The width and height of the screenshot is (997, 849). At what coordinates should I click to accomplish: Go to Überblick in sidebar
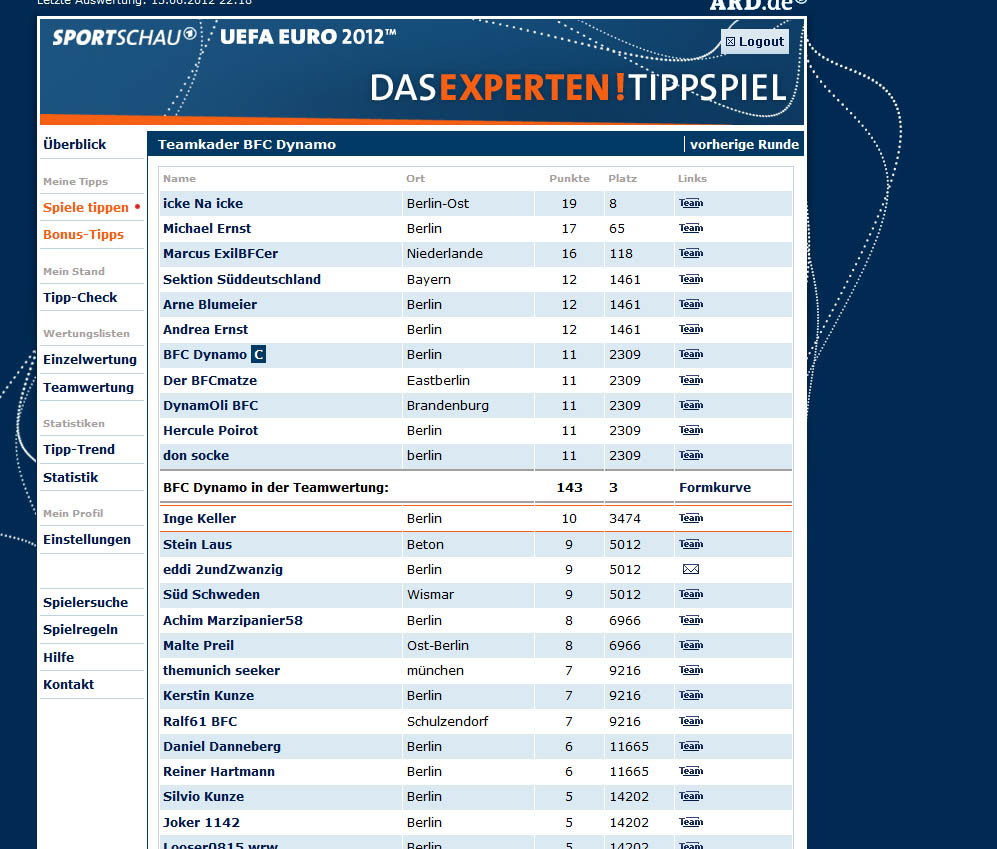(75, 144)
